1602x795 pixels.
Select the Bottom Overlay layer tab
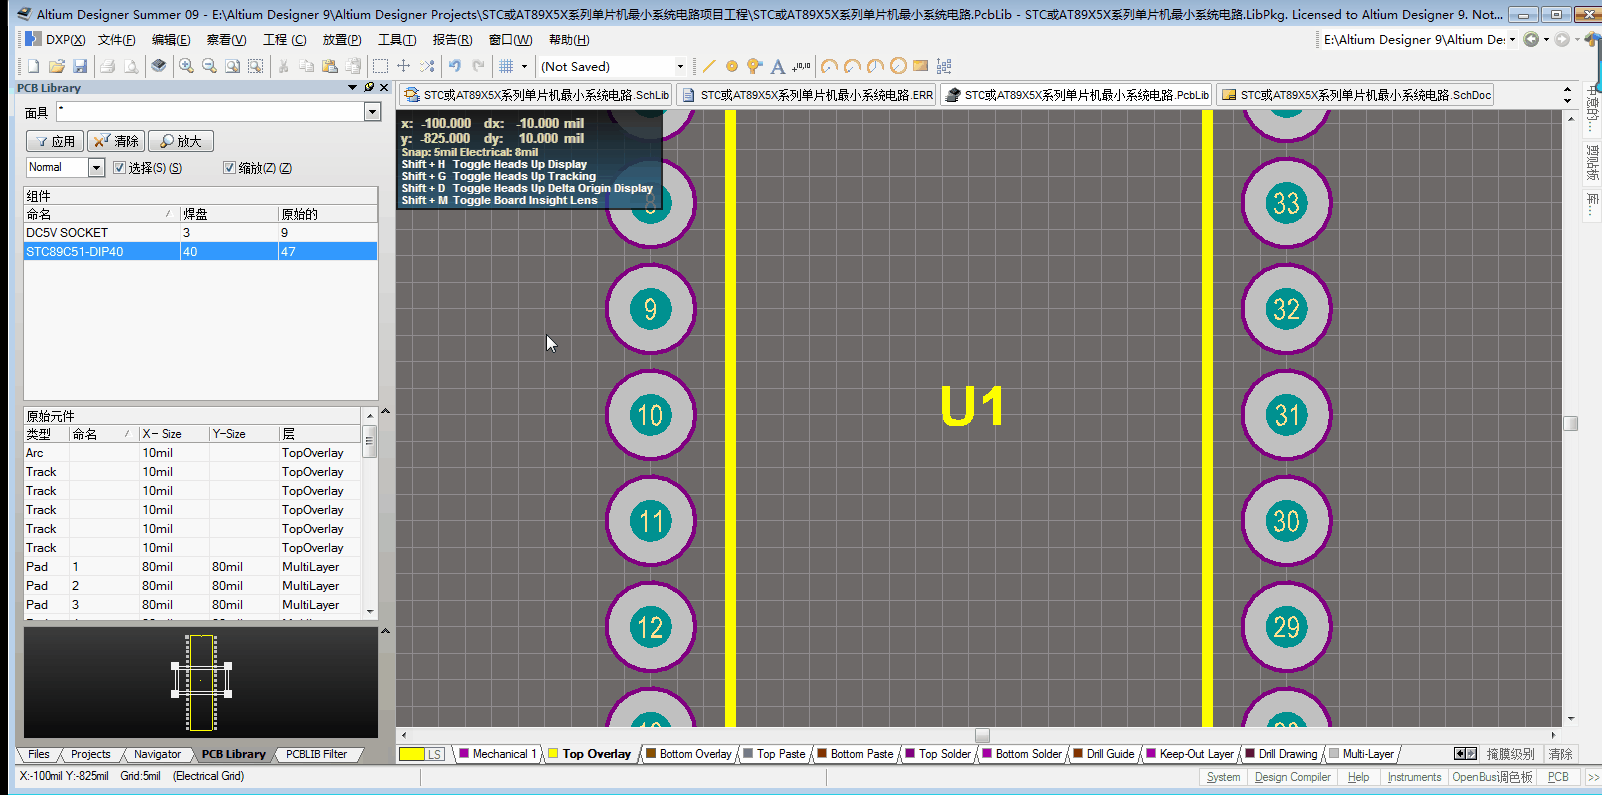[688, 754]
